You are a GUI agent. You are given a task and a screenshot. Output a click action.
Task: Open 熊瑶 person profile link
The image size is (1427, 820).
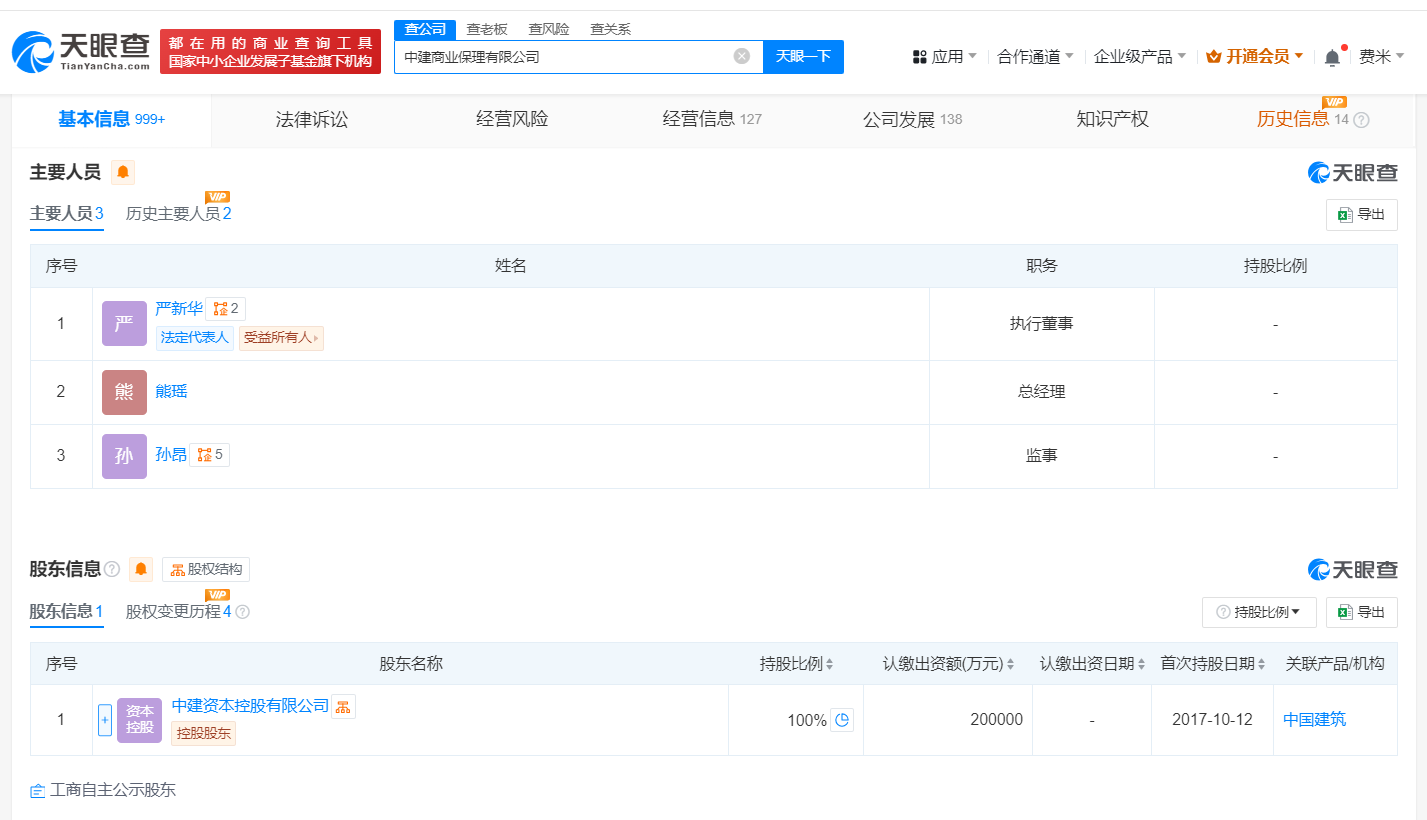(x=171, y=392)
